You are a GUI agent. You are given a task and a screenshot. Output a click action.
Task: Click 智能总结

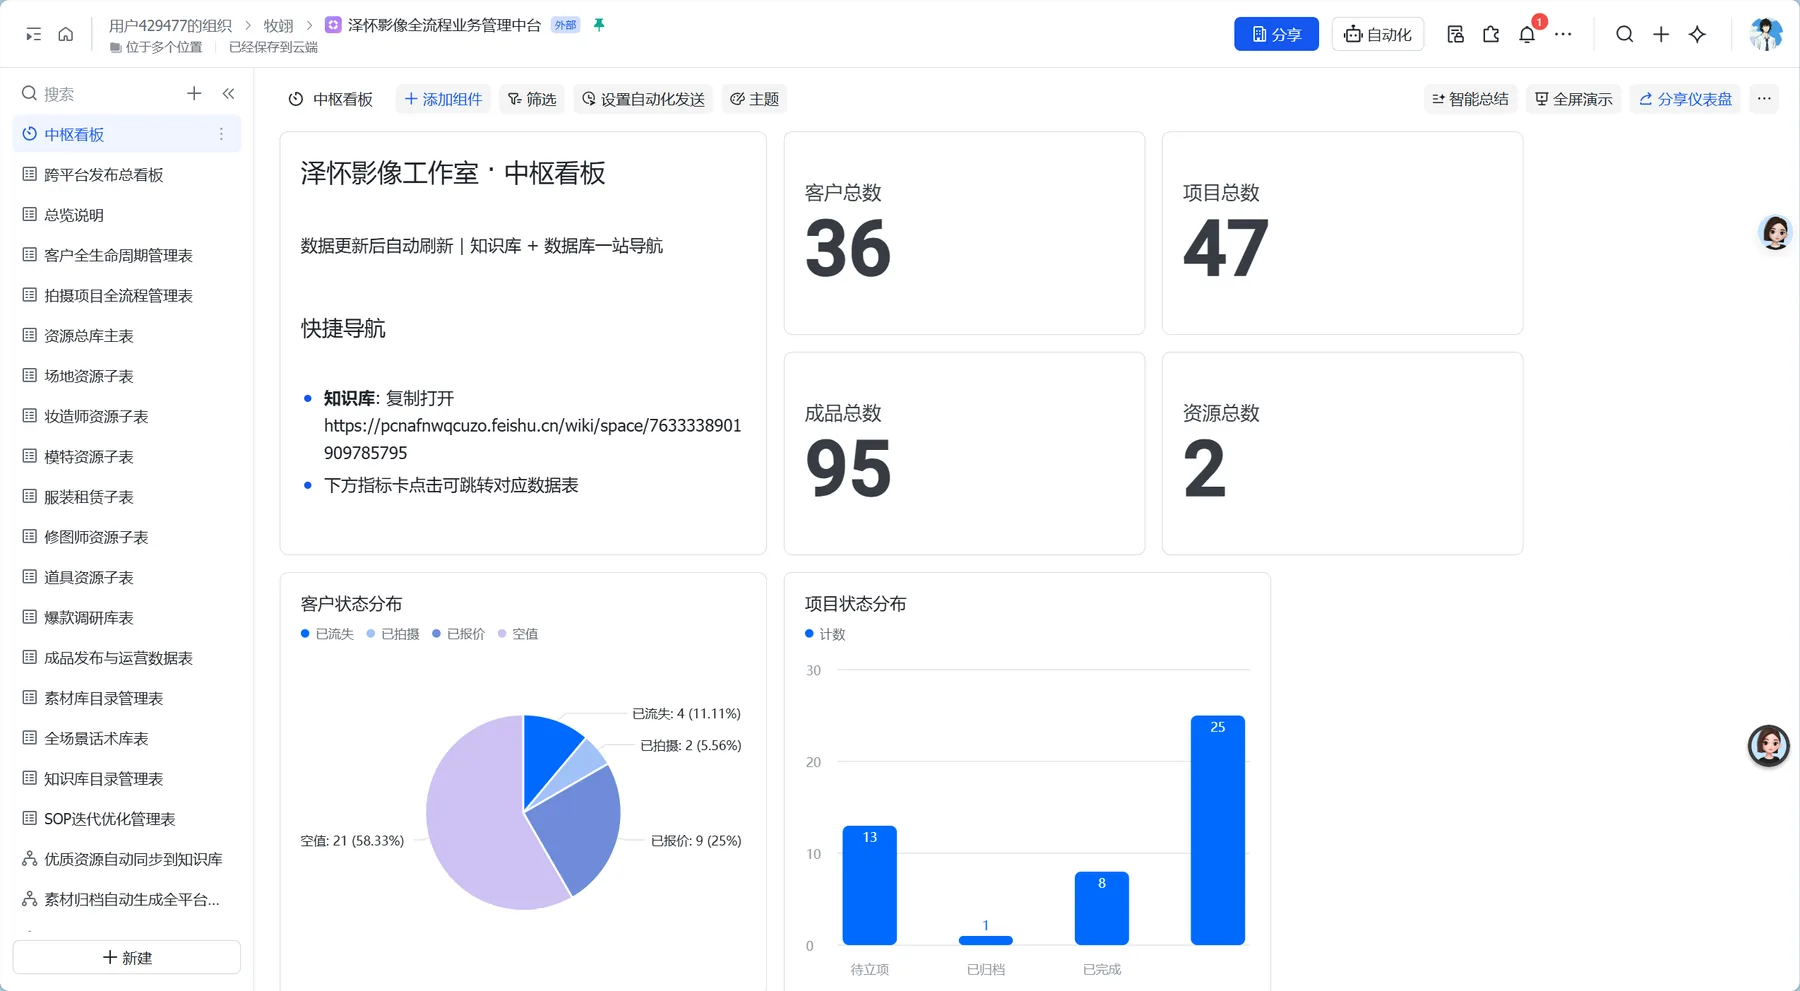[x=1470, y=99]
